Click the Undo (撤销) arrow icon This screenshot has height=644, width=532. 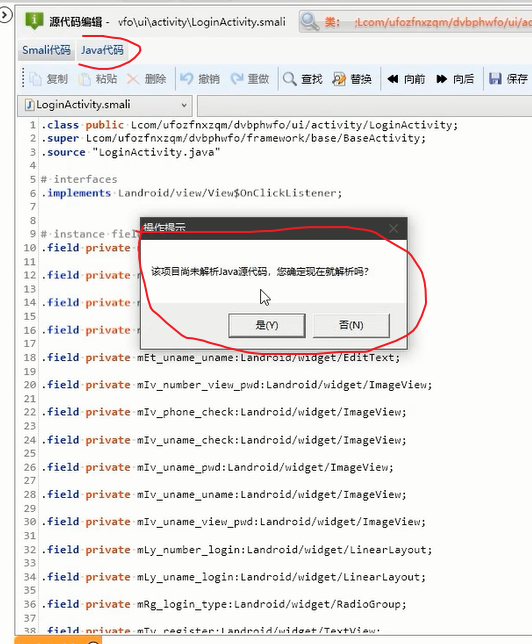click(x=187, y=78)
